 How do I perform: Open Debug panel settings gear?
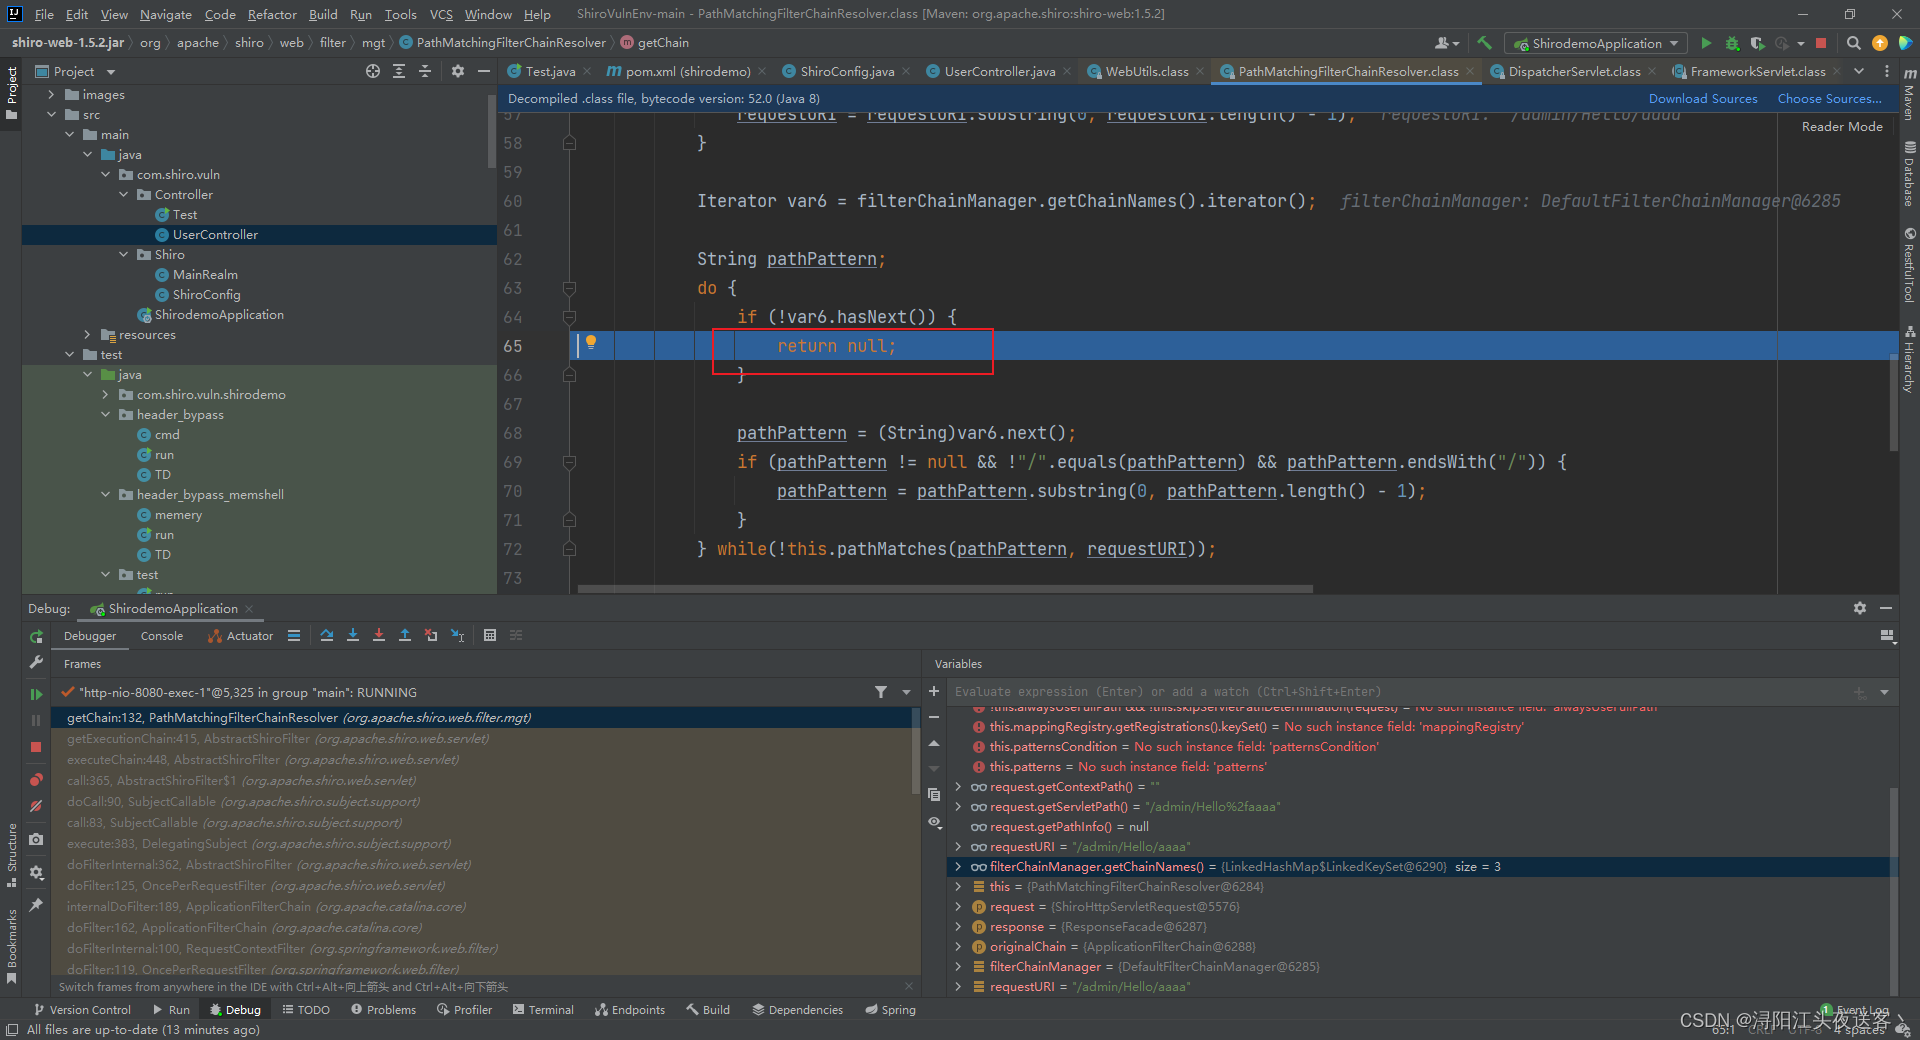[1860, 608]
